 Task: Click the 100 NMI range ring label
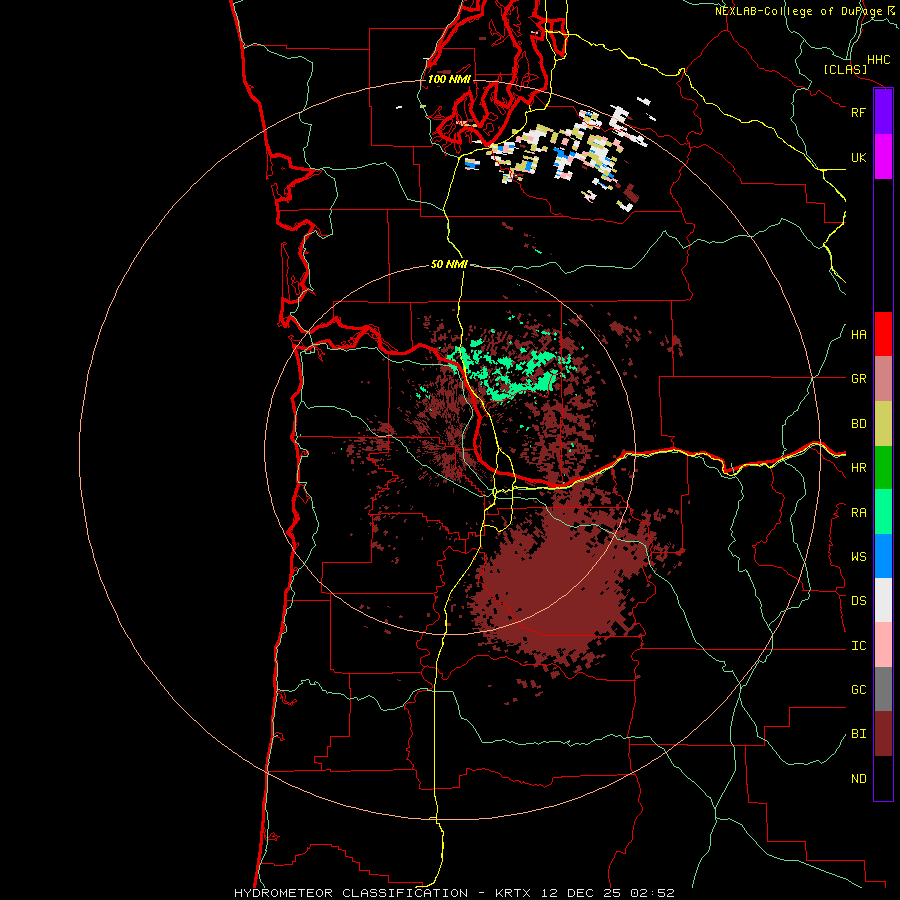tap(449, 79)
